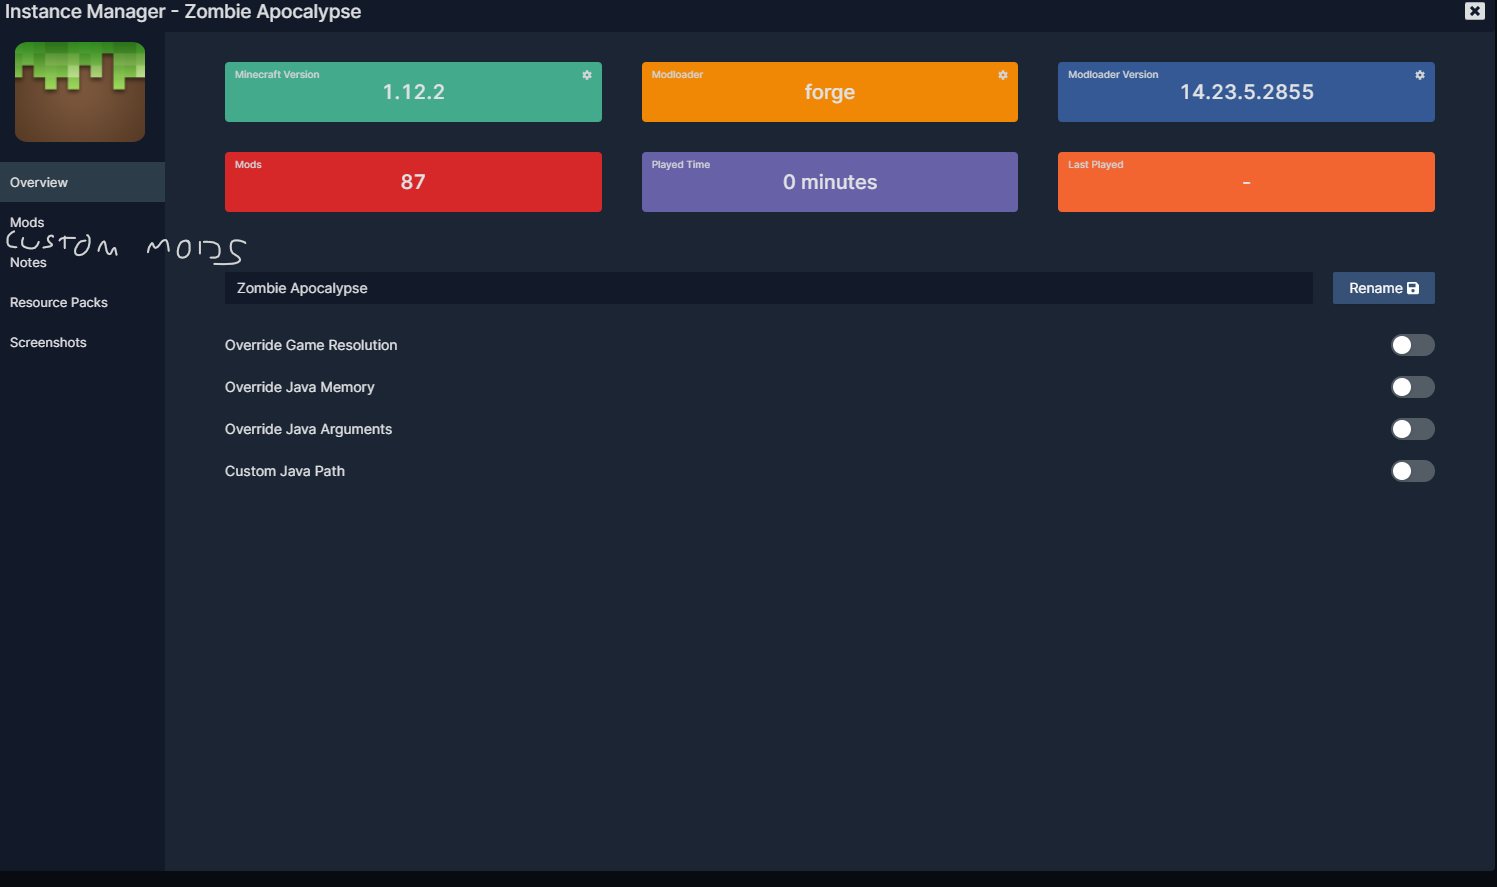Open the Notes section
This screenshot has width=1497, height=887.
click(28, 262)
